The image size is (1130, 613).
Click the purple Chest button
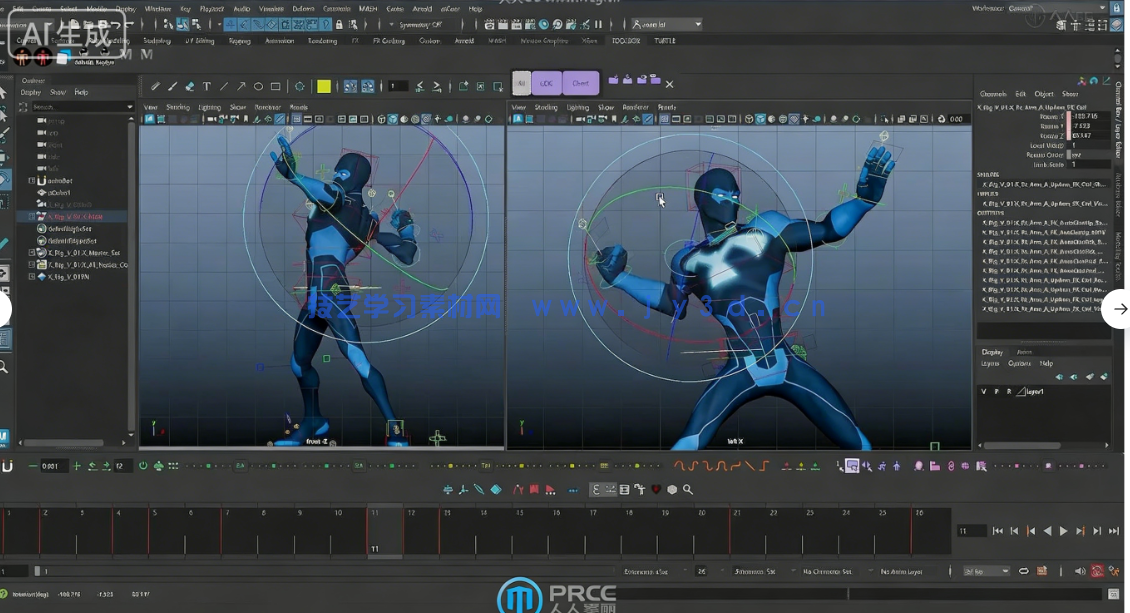tap(580, 84)
